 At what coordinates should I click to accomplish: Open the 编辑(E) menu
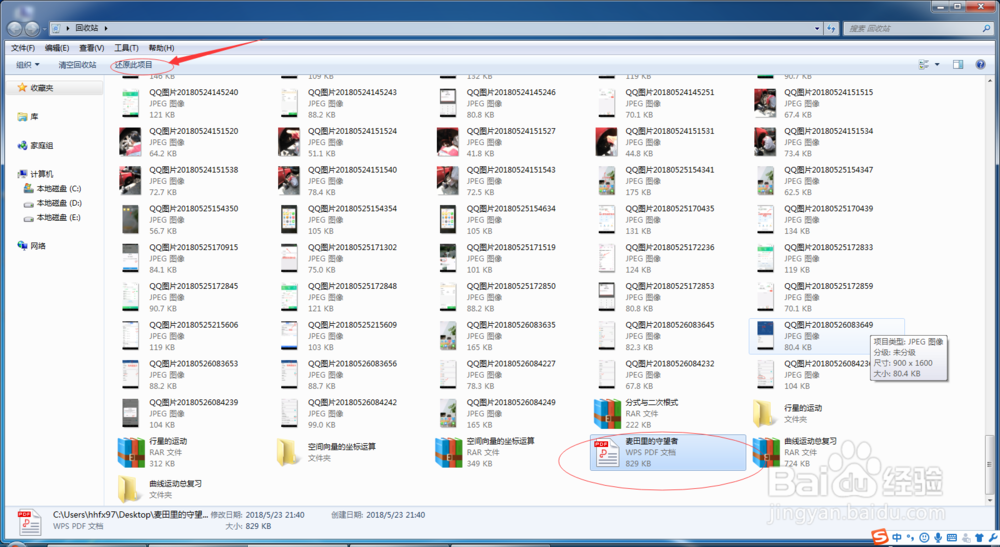click(x=57, y=48)
